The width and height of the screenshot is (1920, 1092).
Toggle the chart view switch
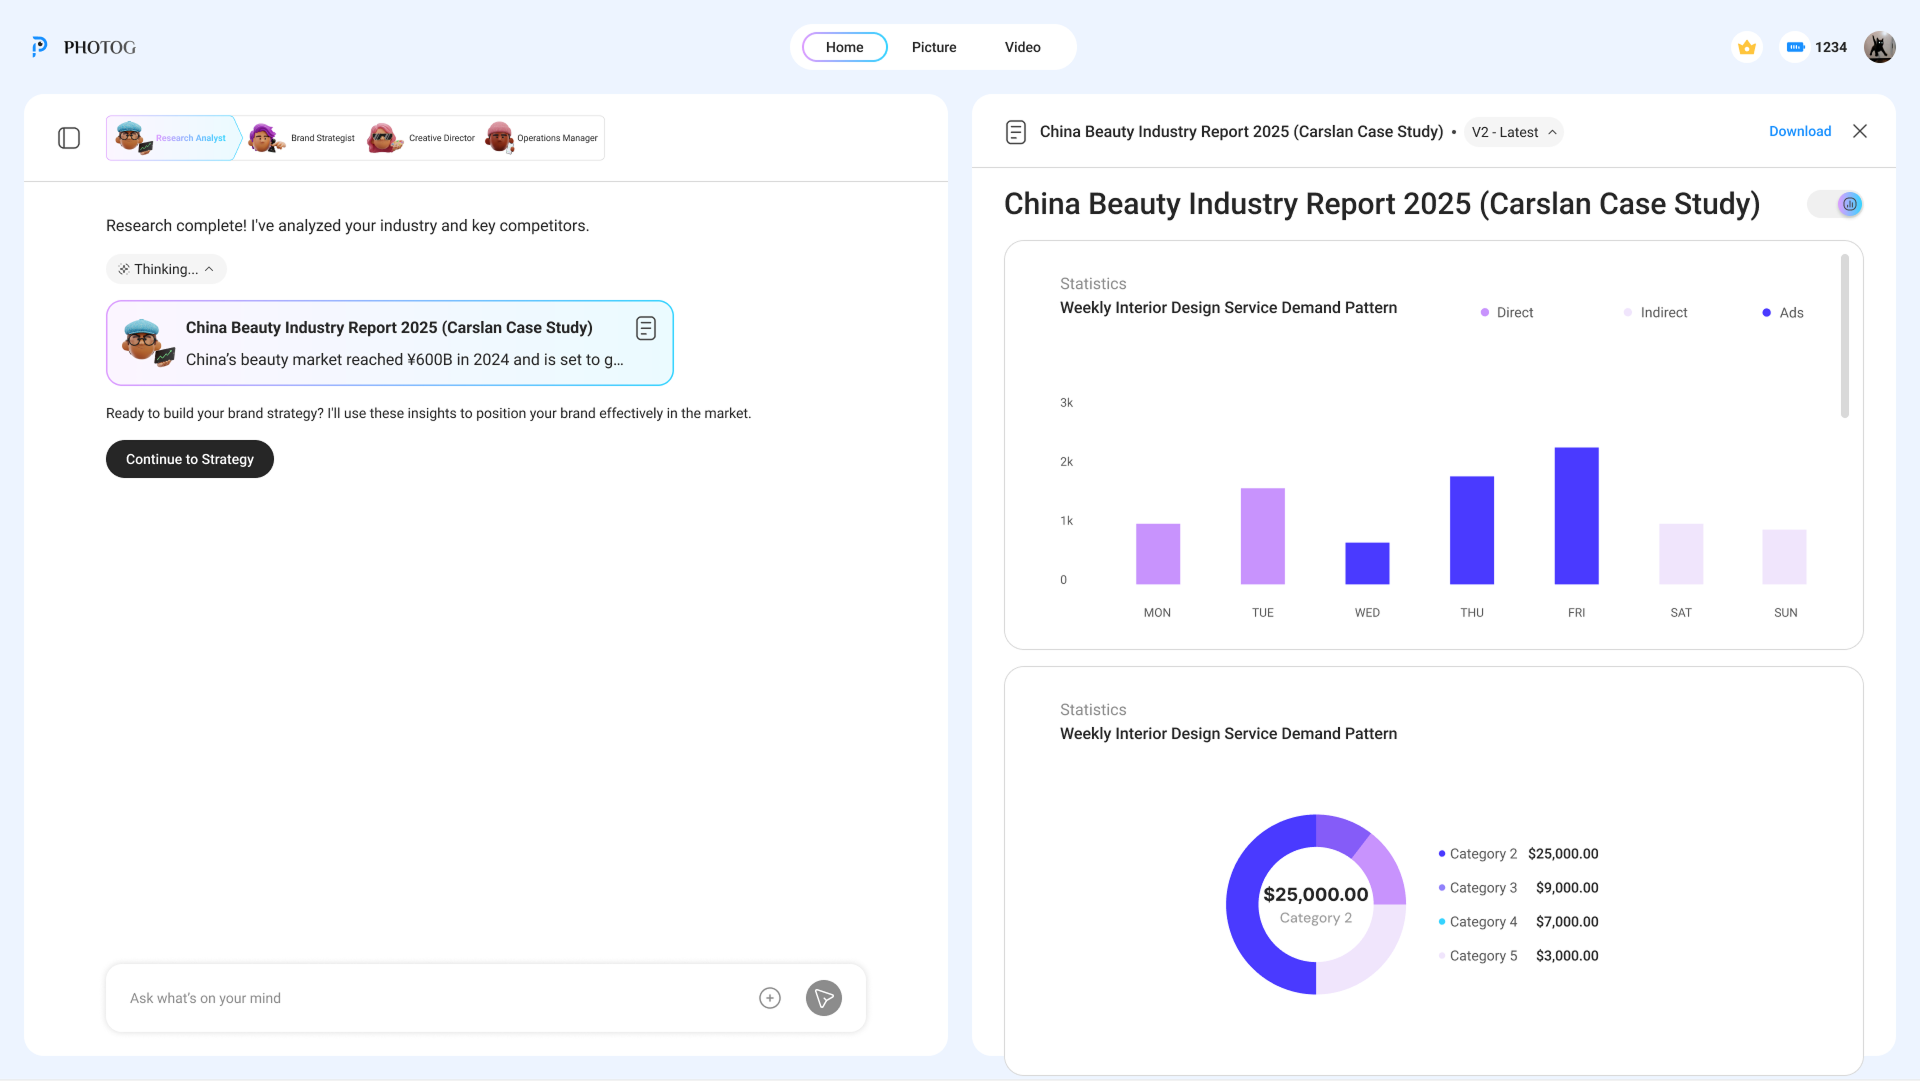(1836, 204)
